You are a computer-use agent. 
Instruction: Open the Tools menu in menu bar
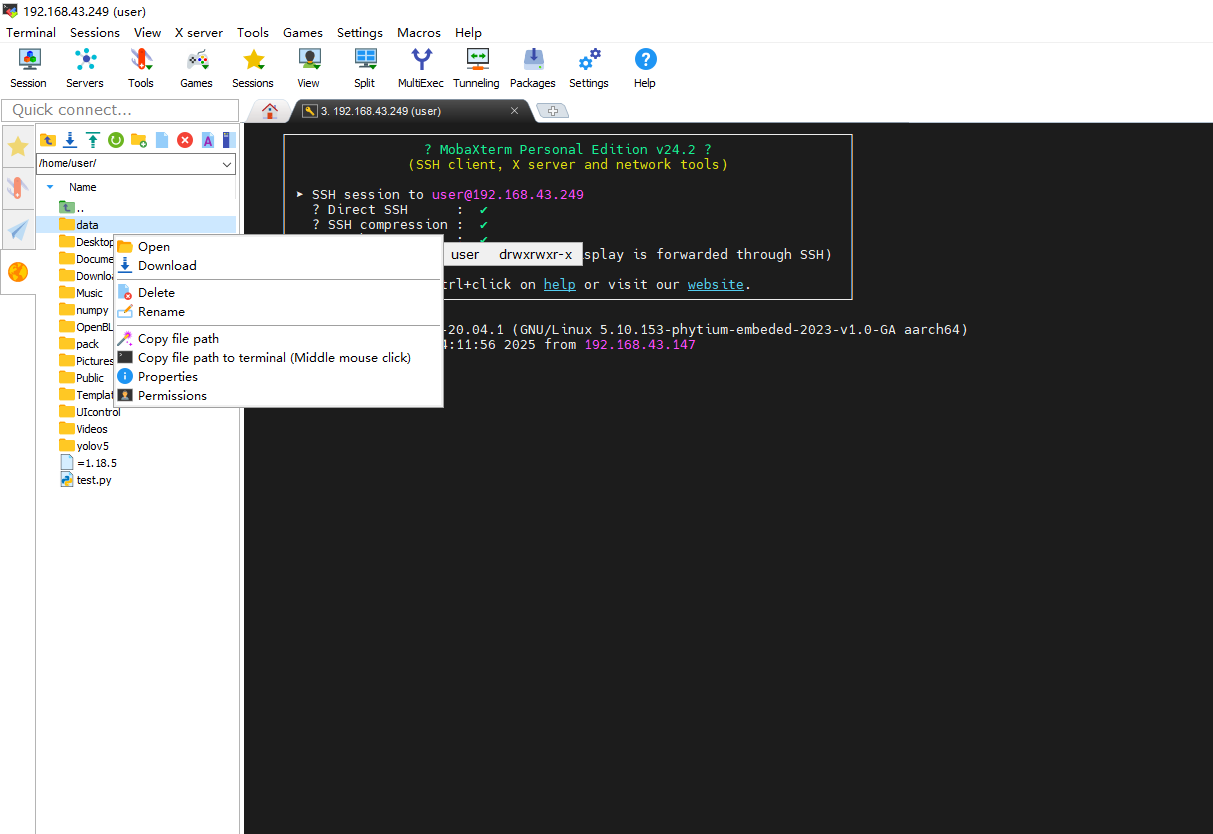tap(253, 32)
